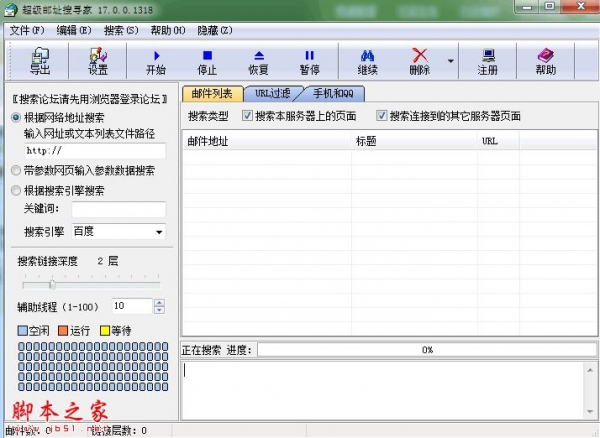Click the 关键词 input field
This screenshot has width=600, height=438.
pos(118,209)
